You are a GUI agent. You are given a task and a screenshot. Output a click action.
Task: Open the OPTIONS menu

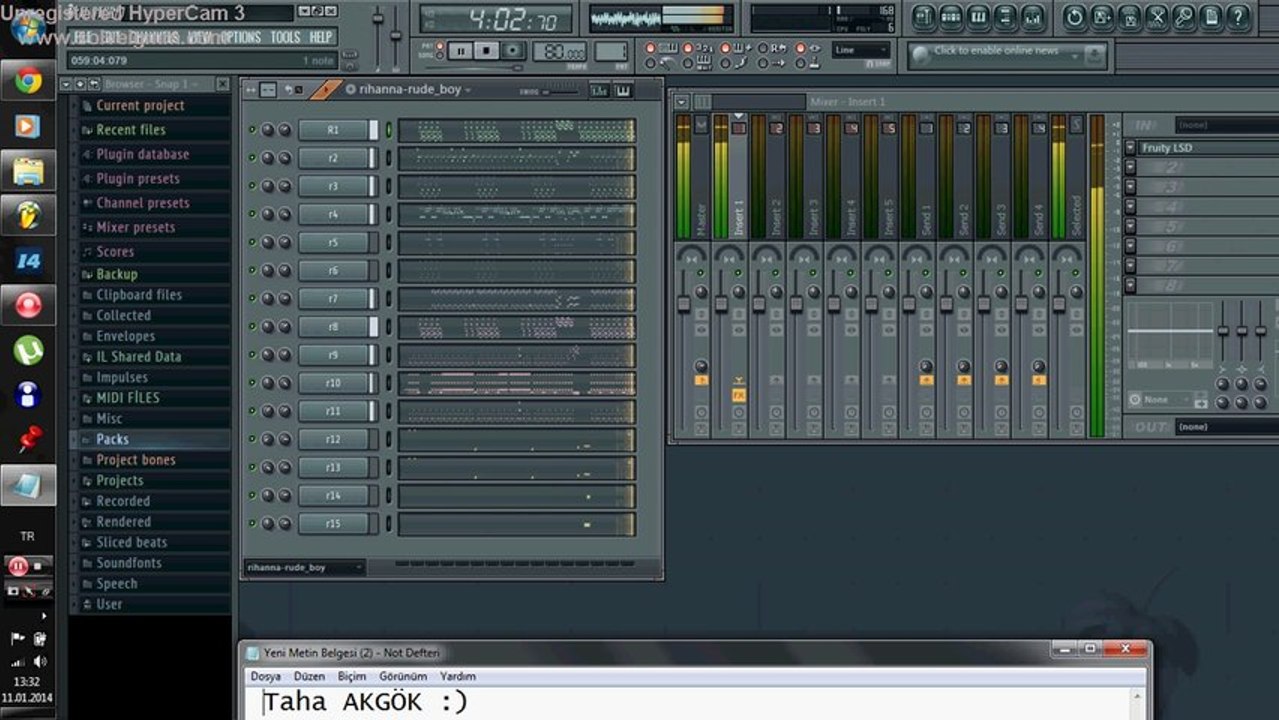tap(240, 37)
